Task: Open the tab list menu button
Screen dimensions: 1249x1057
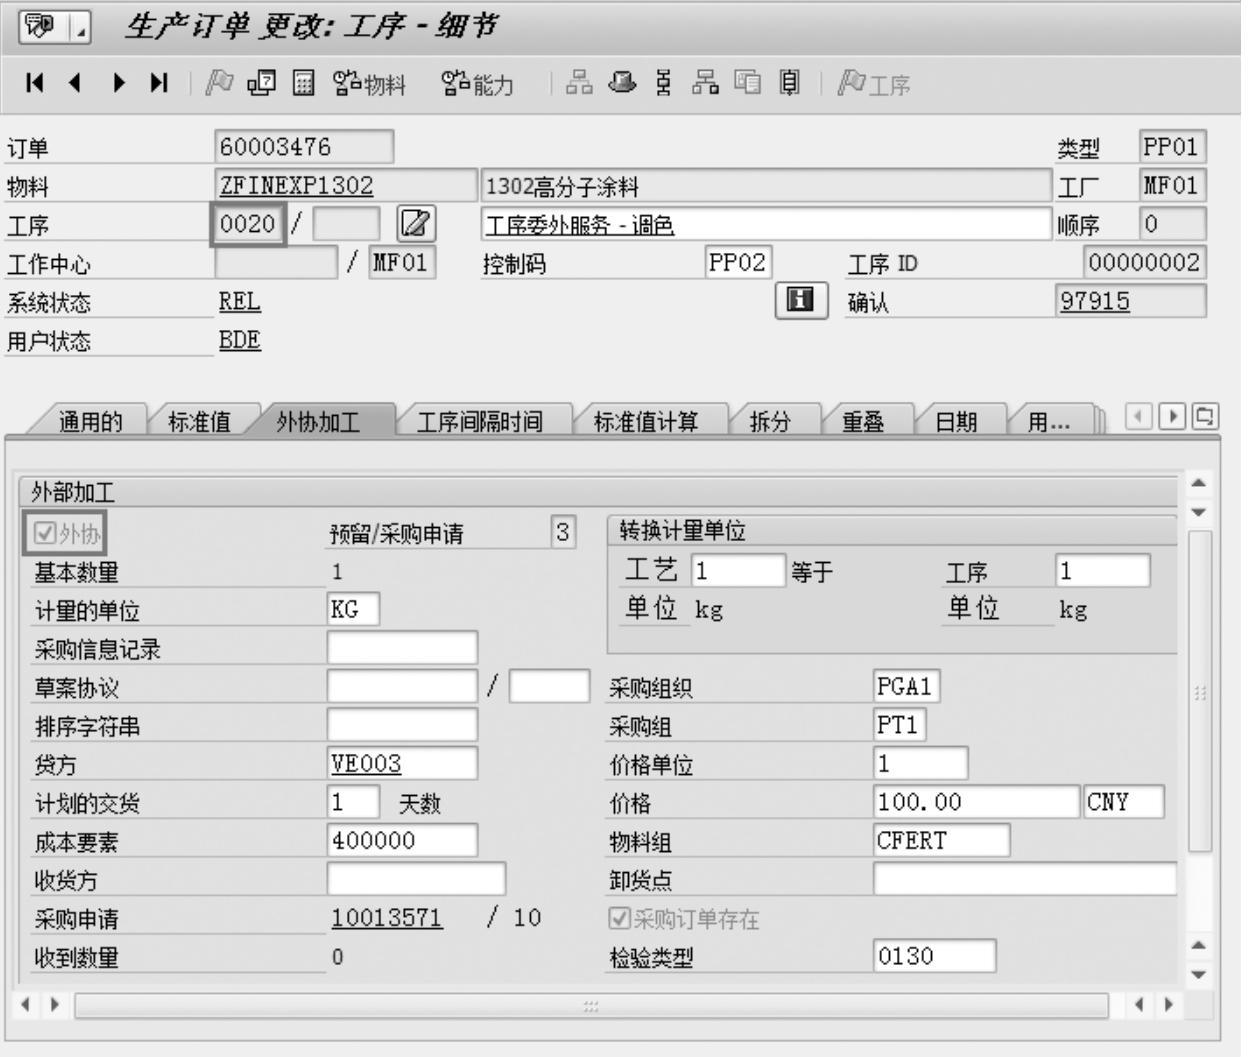Action: pyautogui.click(x=1206, y=416)
